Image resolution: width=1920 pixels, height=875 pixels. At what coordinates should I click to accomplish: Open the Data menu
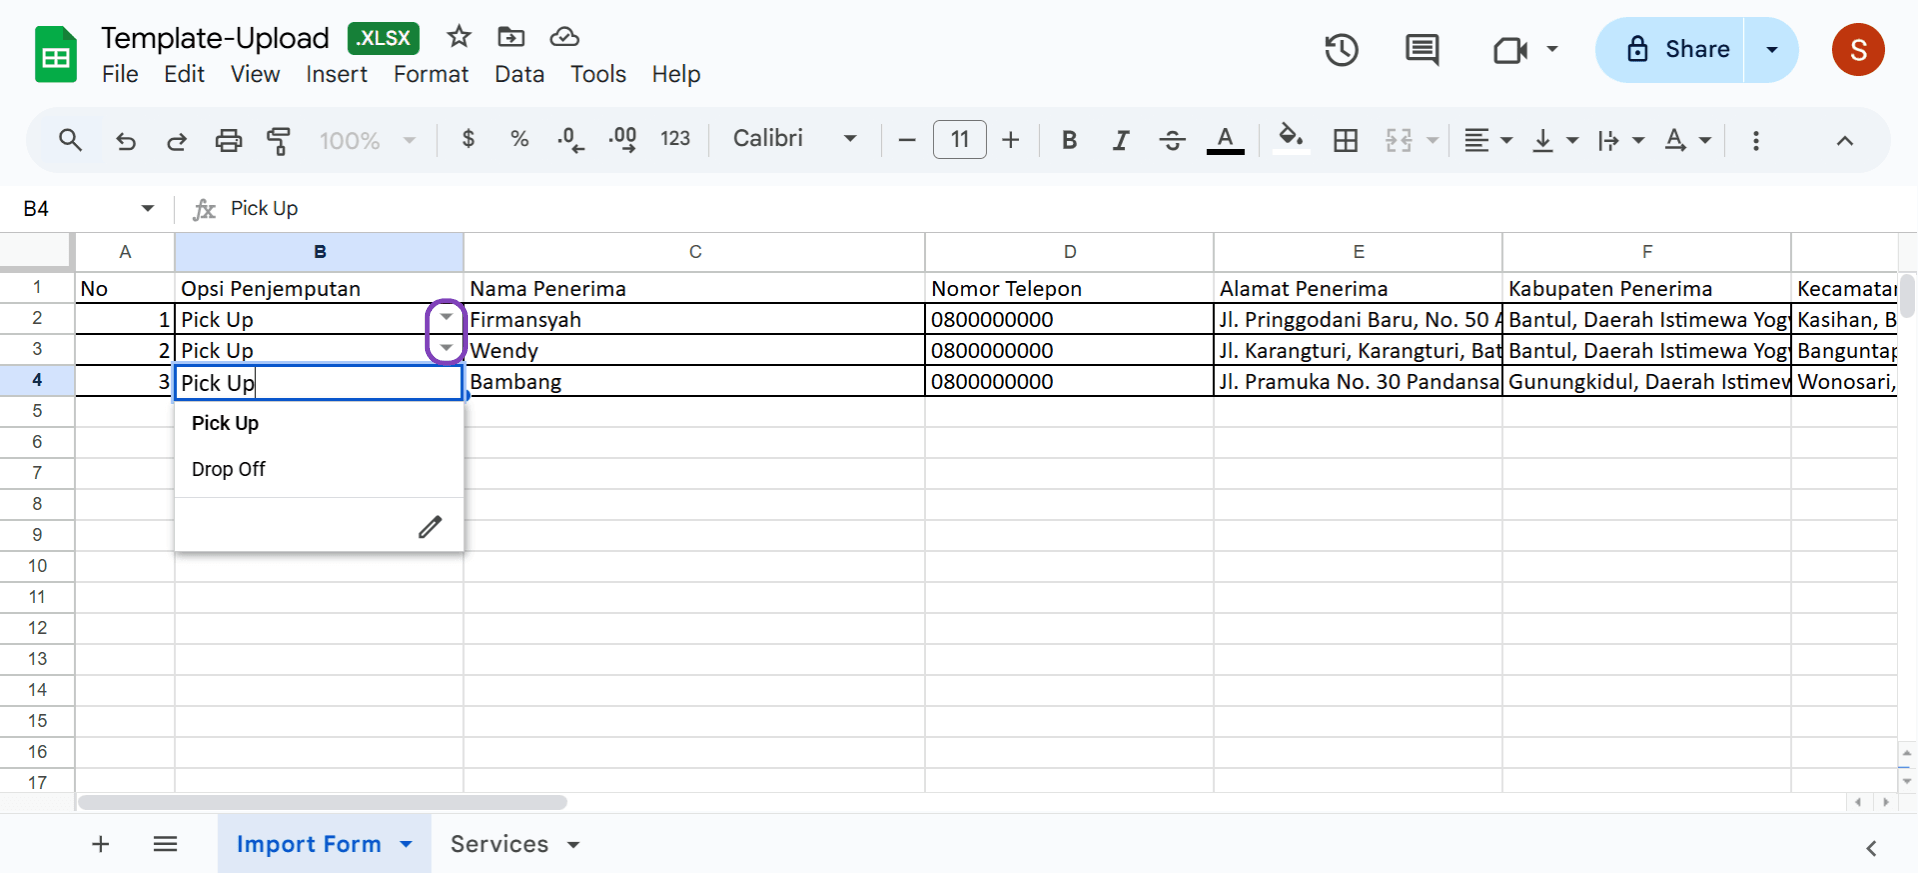click(x=519, y=74)
